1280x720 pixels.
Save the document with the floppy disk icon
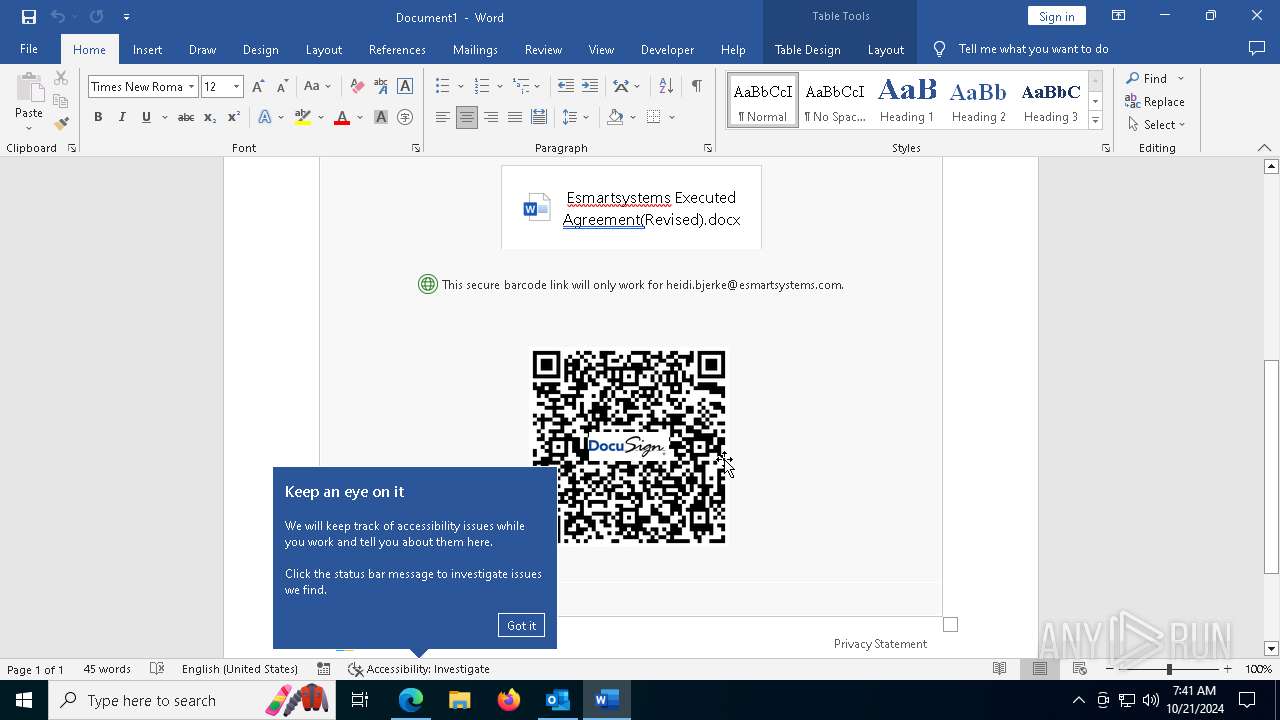(x=28, y=17)
